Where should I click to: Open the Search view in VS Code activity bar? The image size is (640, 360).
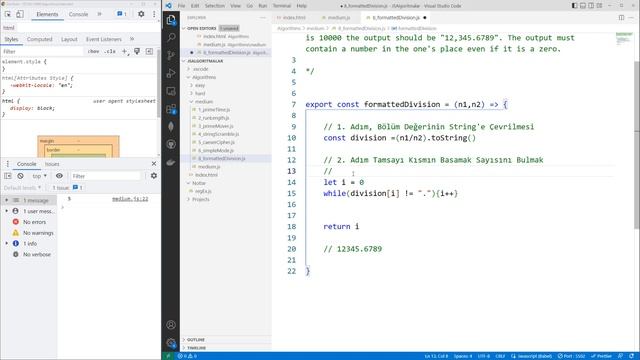[x=171, y=38]
